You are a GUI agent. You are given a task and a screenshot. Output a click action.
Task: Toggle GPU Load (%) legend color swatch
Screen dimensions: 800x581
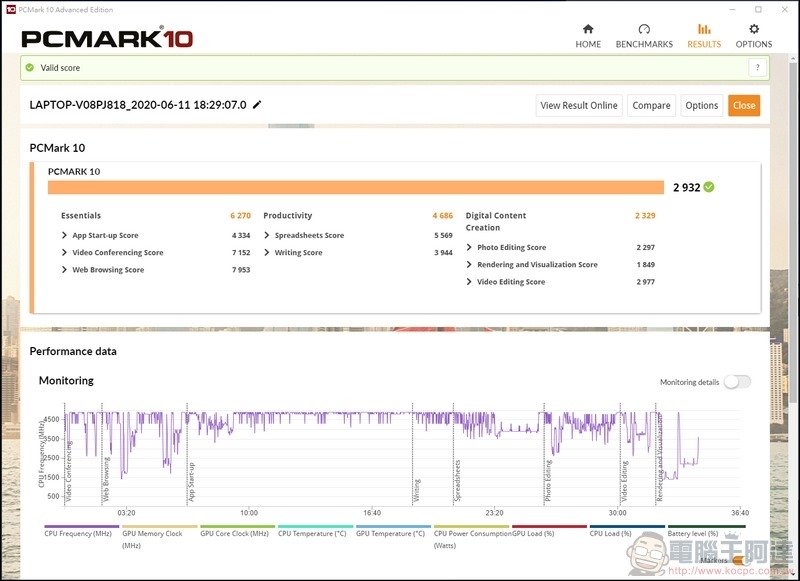(x=549, y=526)
